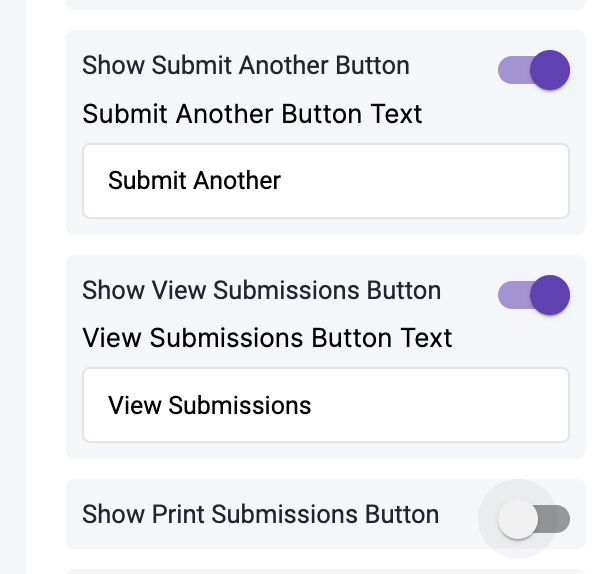Viewport: 614px width, 574px height.
Task: Click the "Show View Submissions Button" label
Action: pos(261,290)
